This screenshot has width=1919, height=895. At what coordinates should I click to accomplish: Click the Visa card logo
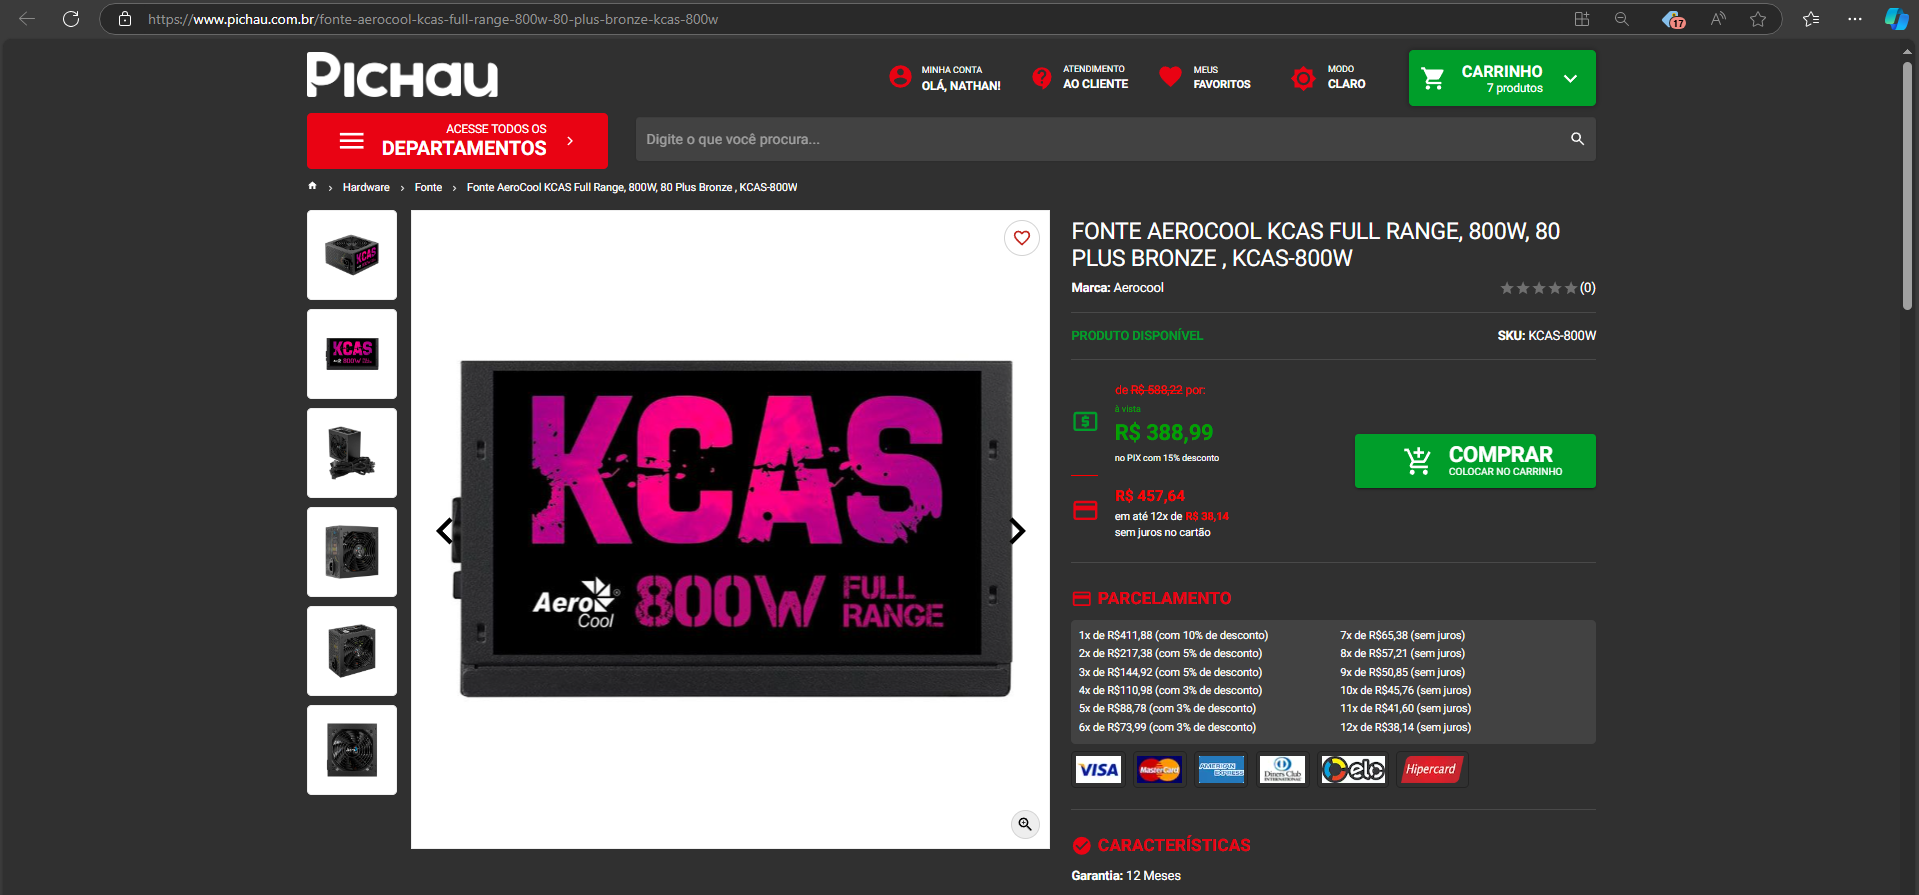(x=1098, y=770)
